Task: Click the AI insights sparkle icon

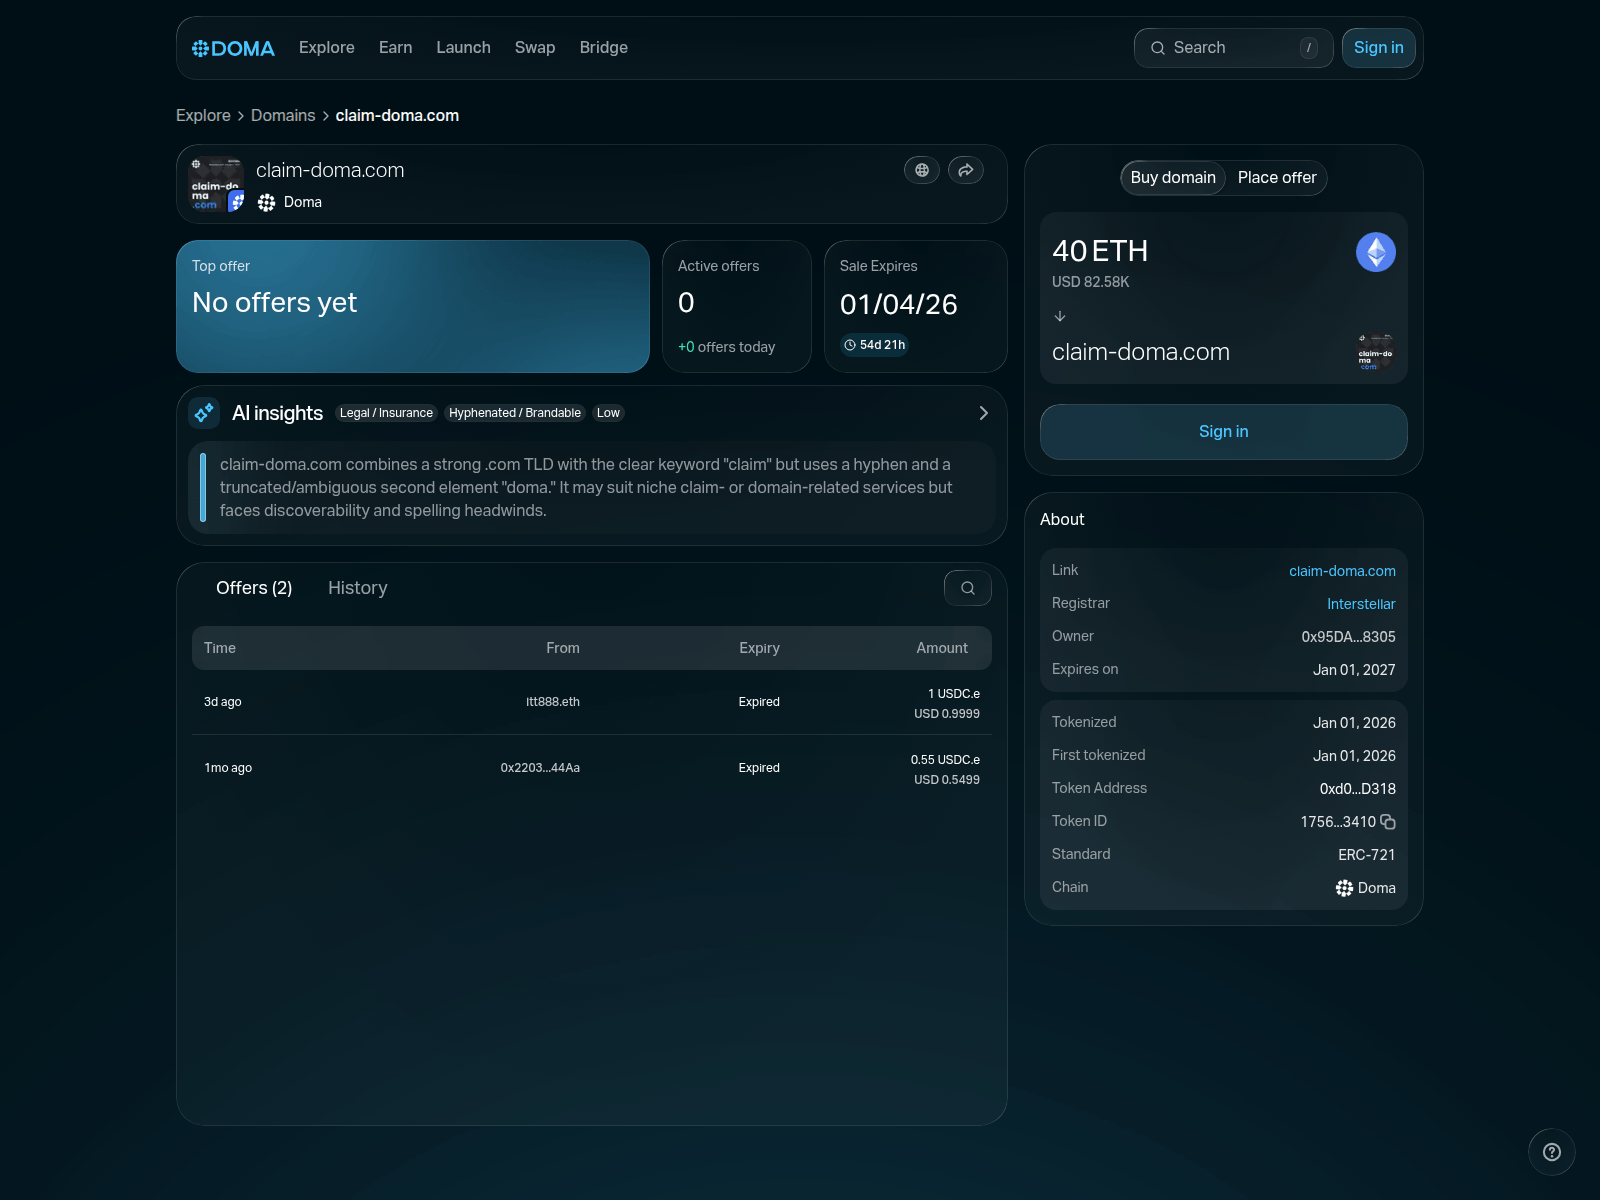Action: (x=204, y=413)
